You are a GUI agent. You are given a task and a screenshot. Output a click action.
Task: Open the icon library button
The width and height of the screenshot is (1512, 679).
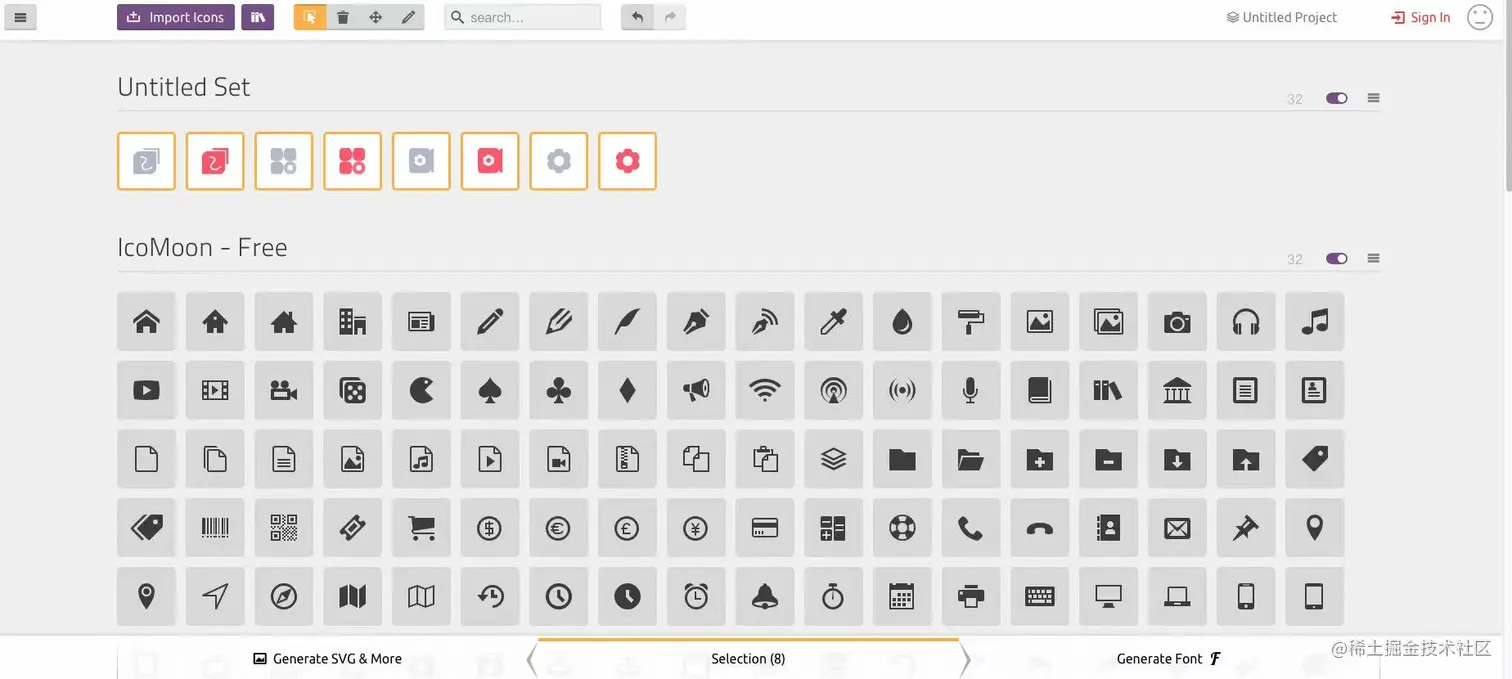coord(258,17)
